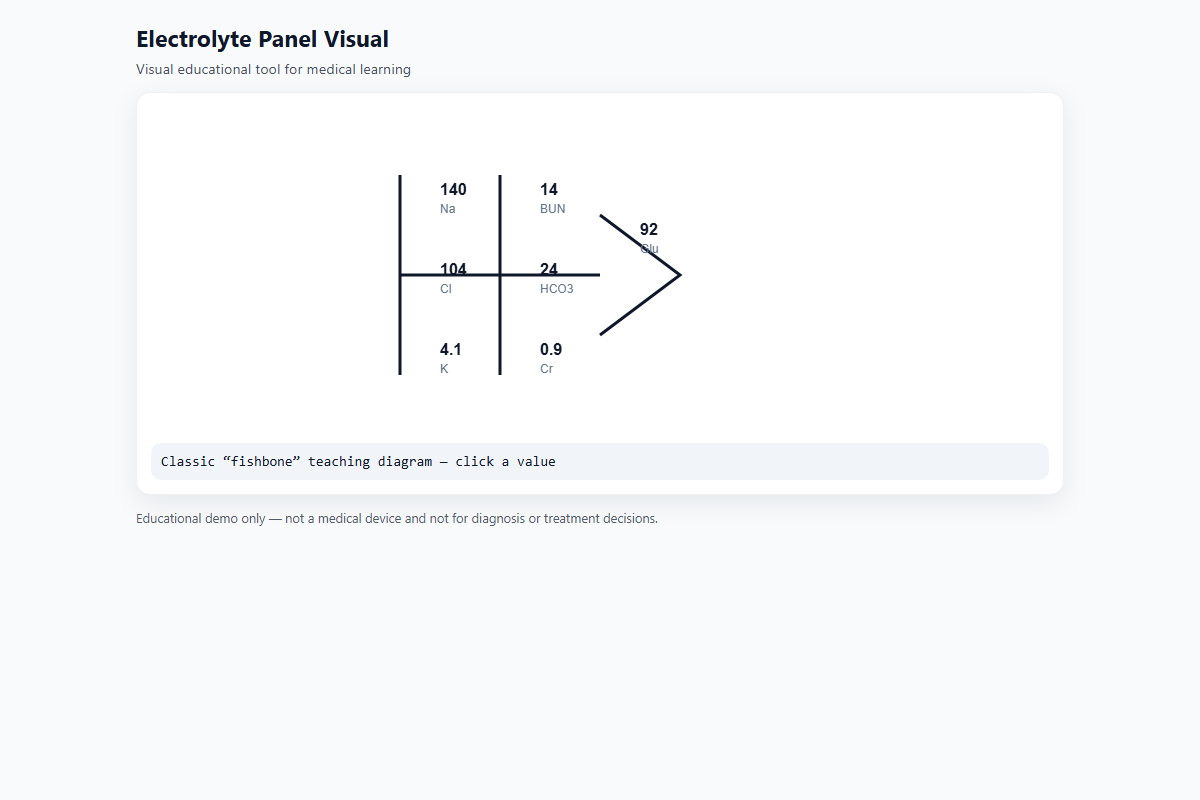Click the glucose value 92

click(x=649, y=230)
